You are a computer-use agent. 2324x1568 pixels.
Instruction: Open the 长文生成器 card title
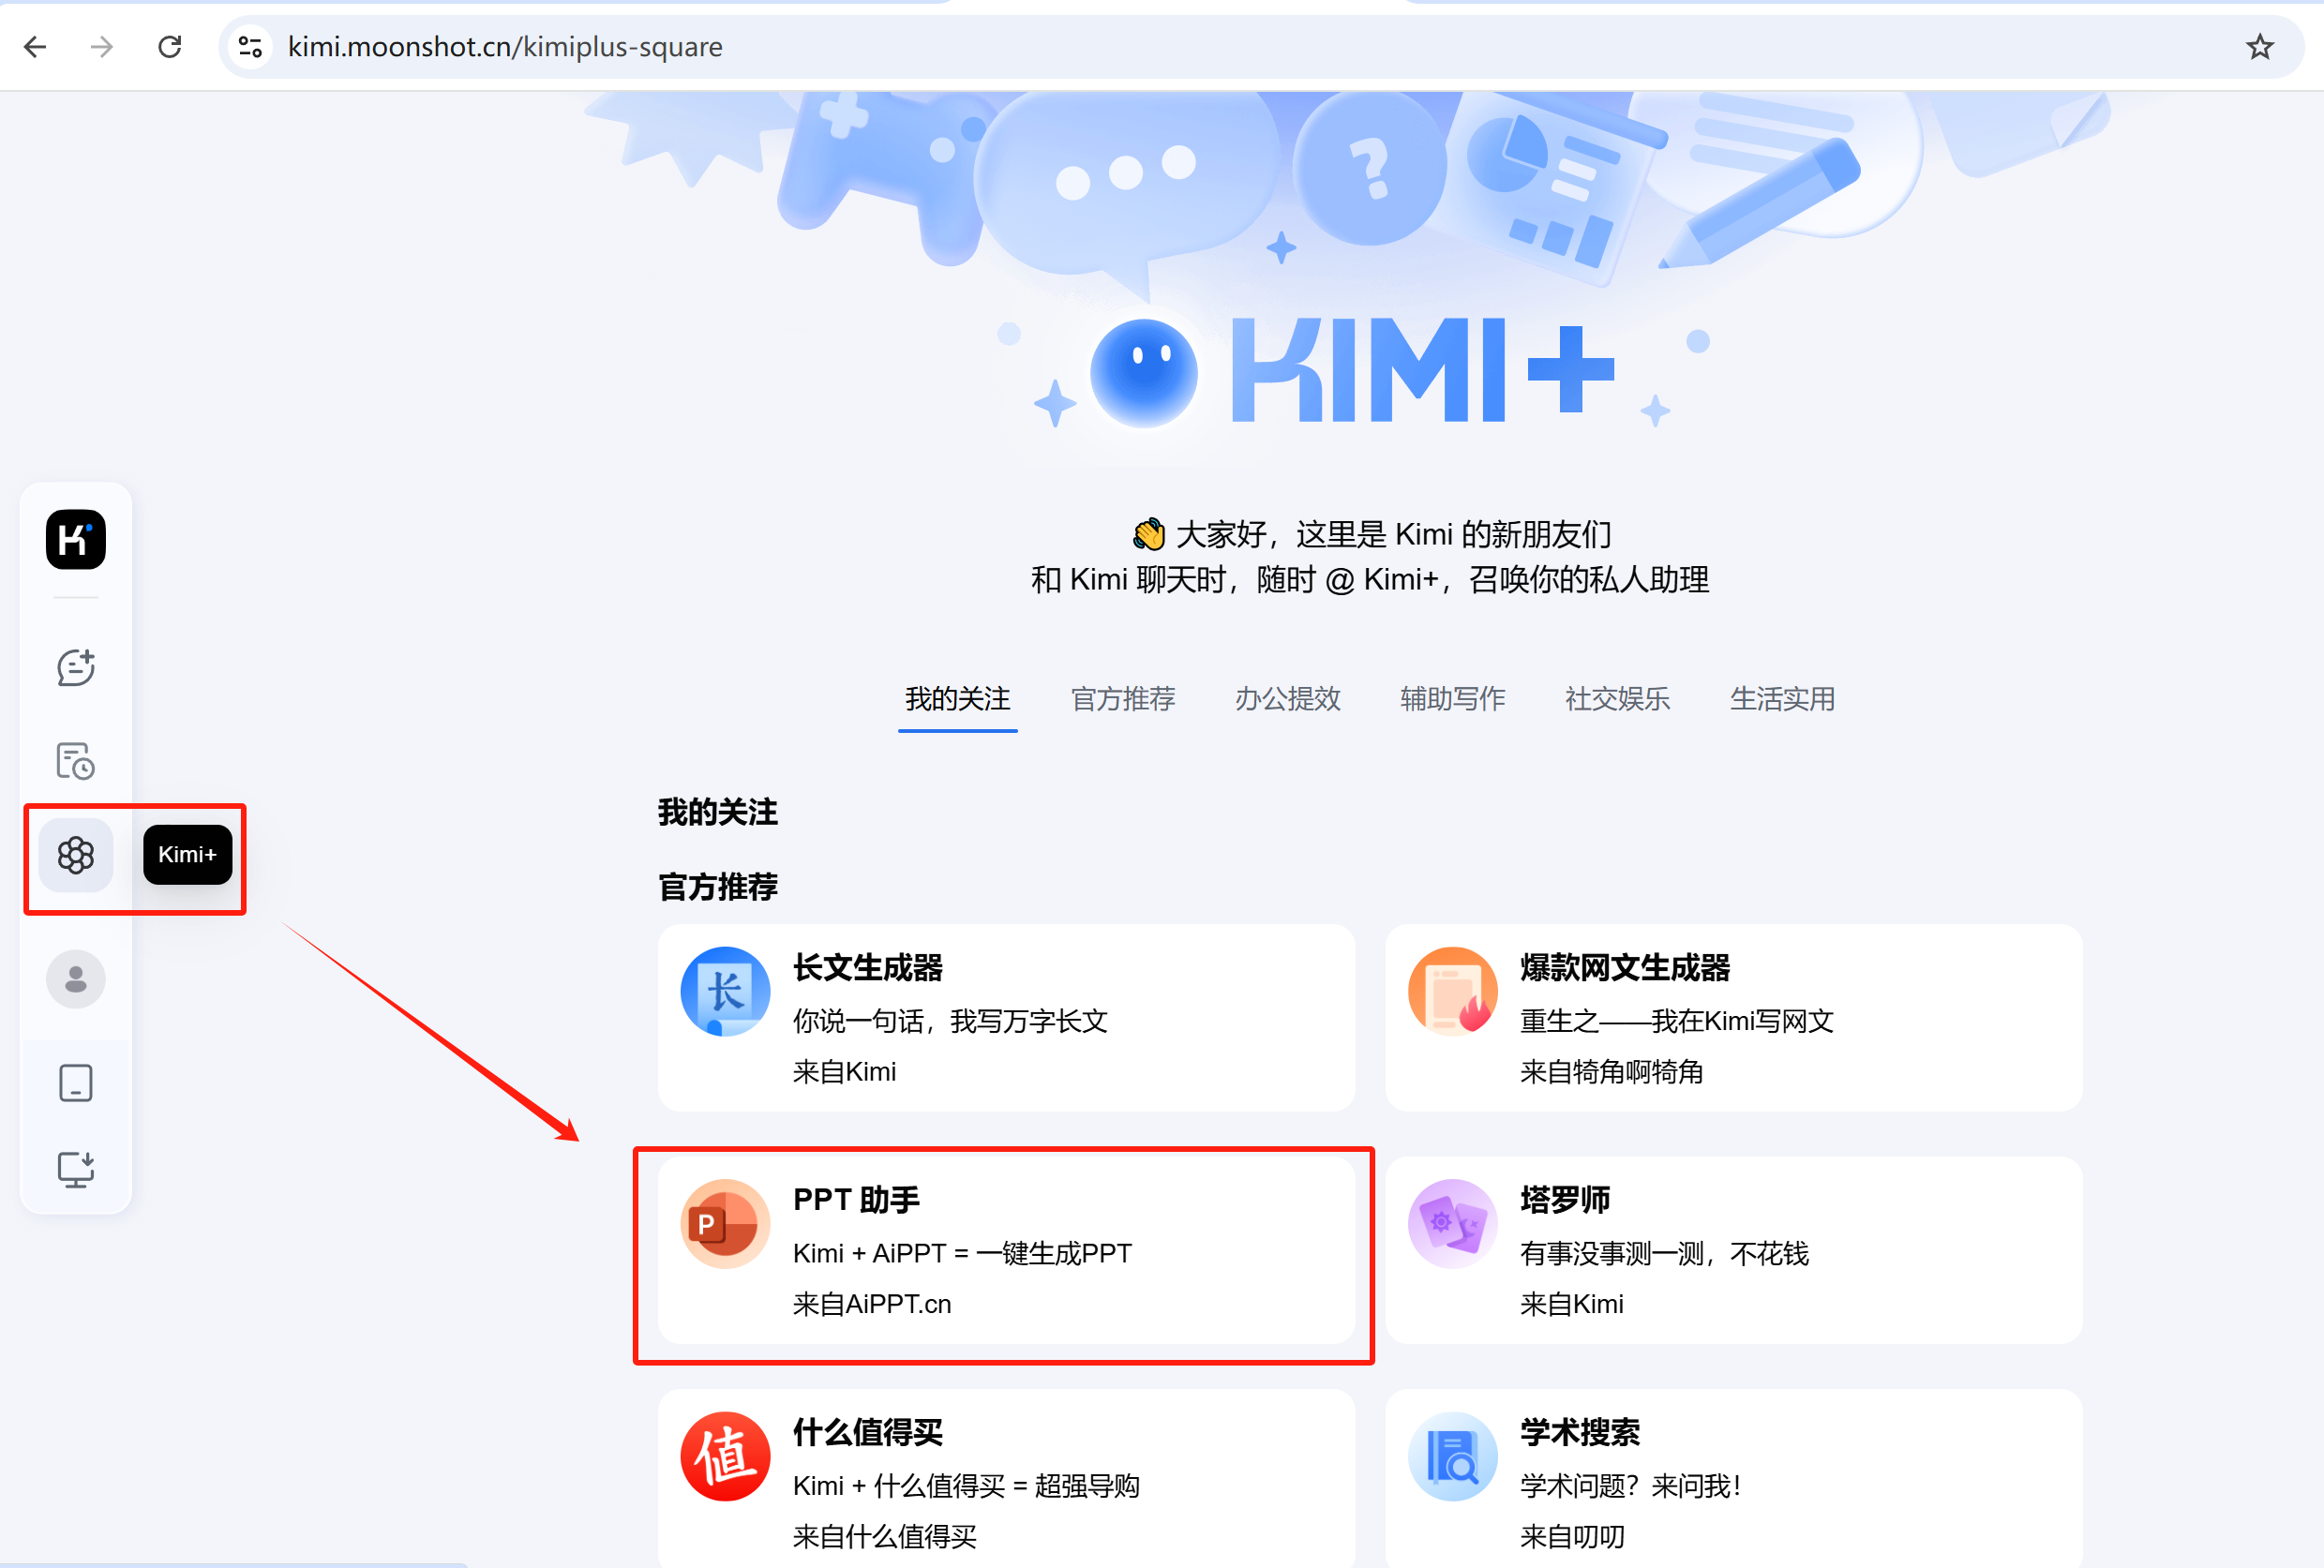click(868, 968)
